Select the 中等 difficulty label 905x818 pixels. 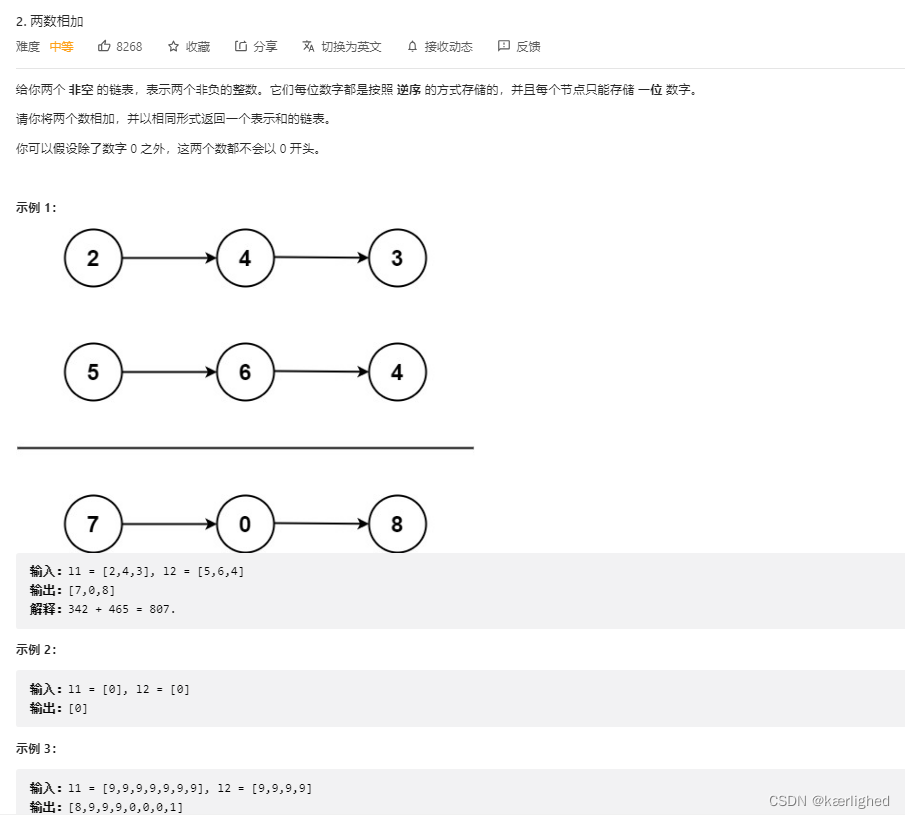[x=61, y=46]
